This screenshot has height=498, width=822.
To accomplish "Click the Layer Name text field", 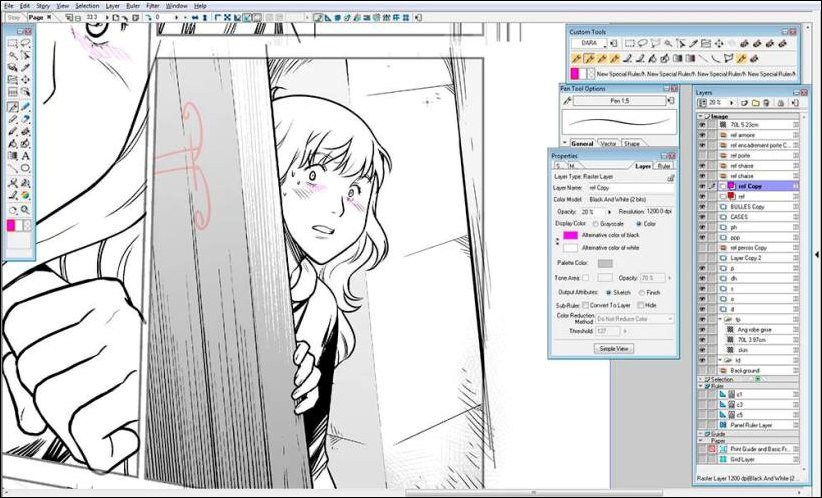I will pyautogui.click(x=628, y=187).
